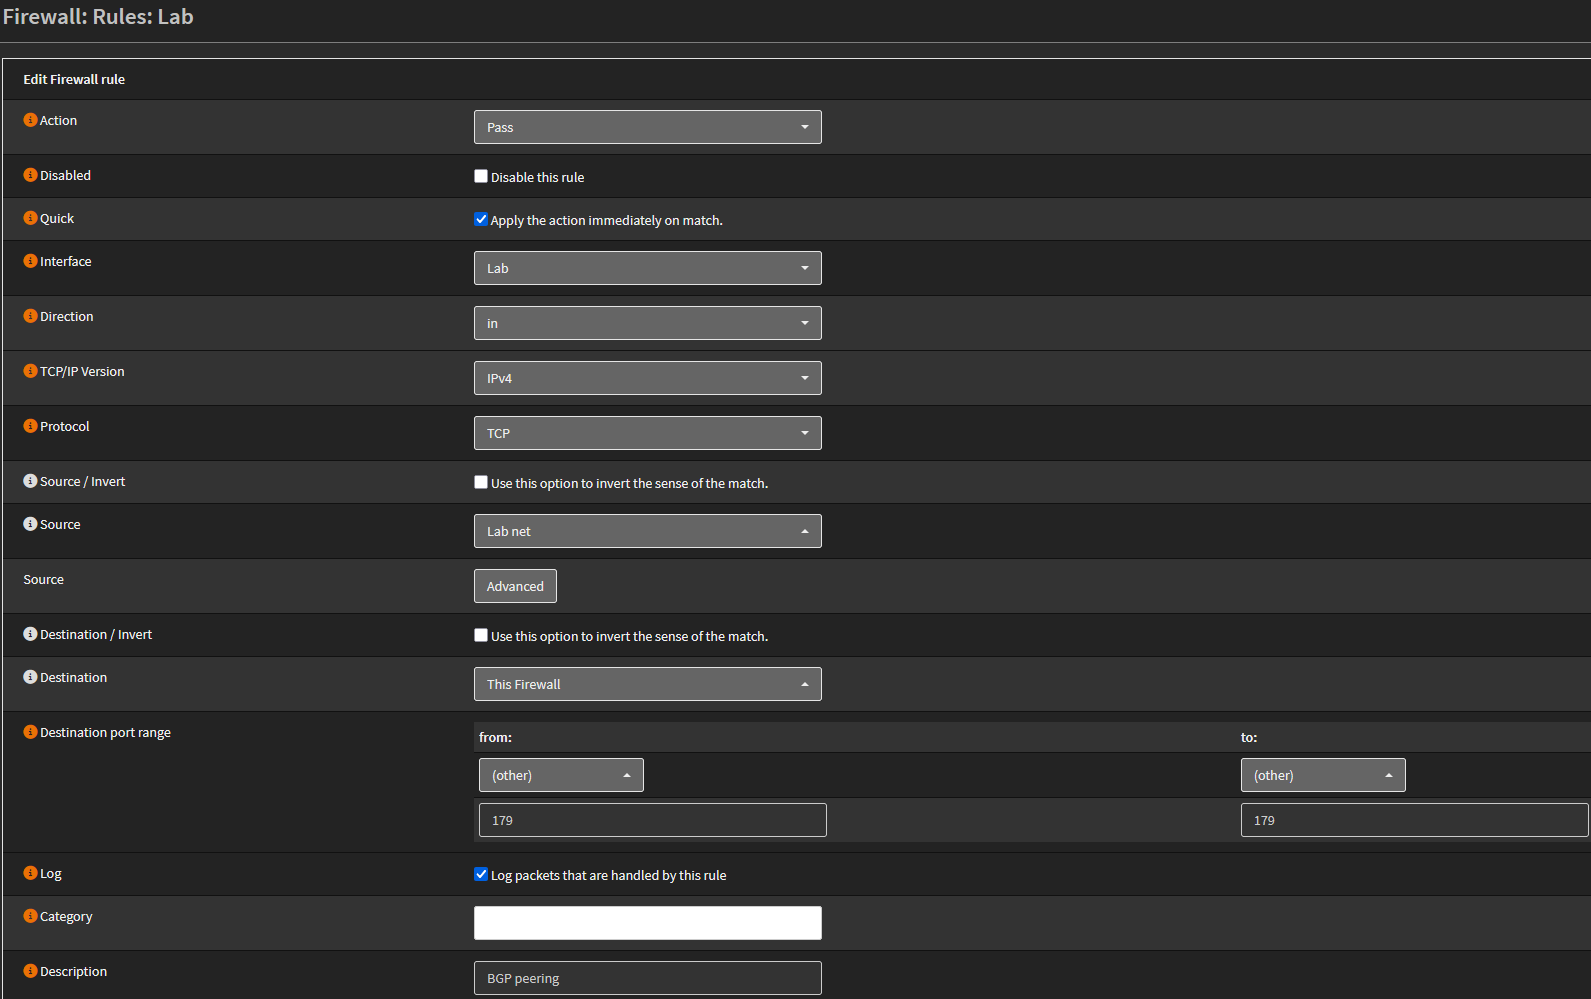The image size is (1591, 999).
Task: Click the Source Advanced button
Action: pos(515,586)
